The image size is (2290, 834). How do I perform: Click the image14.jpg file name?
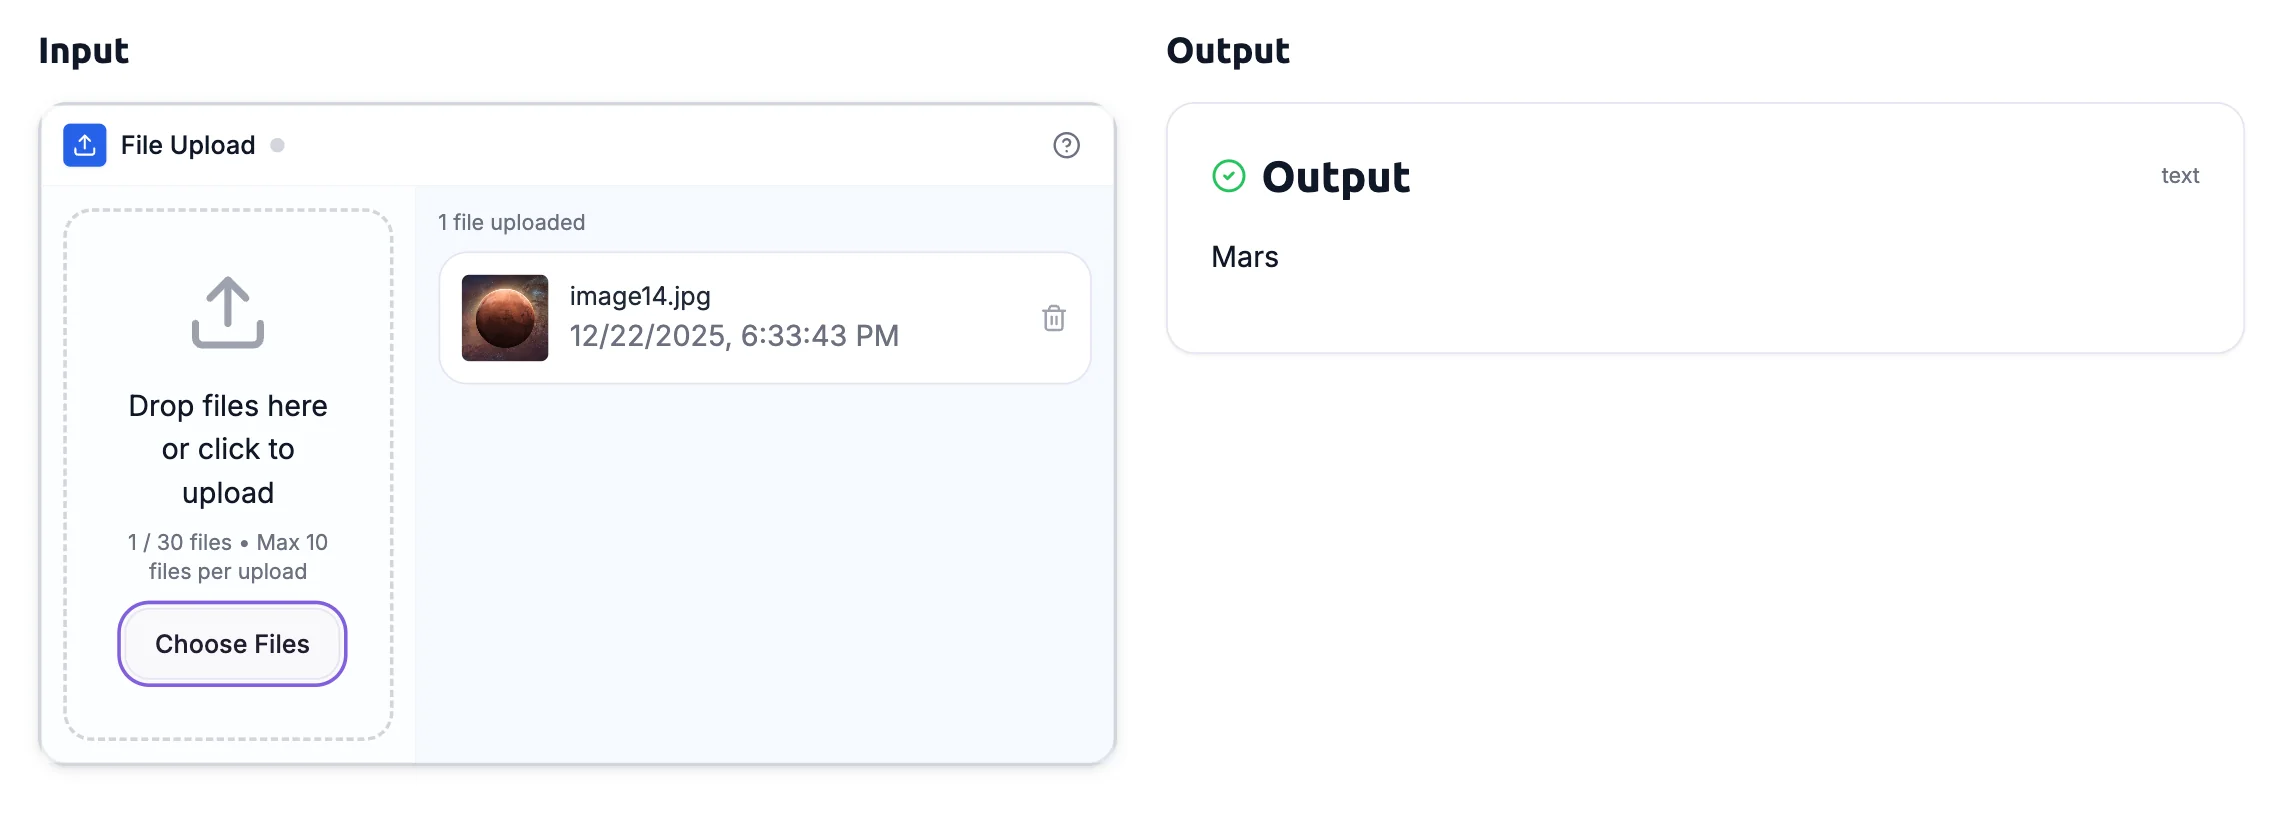(639, 295)
